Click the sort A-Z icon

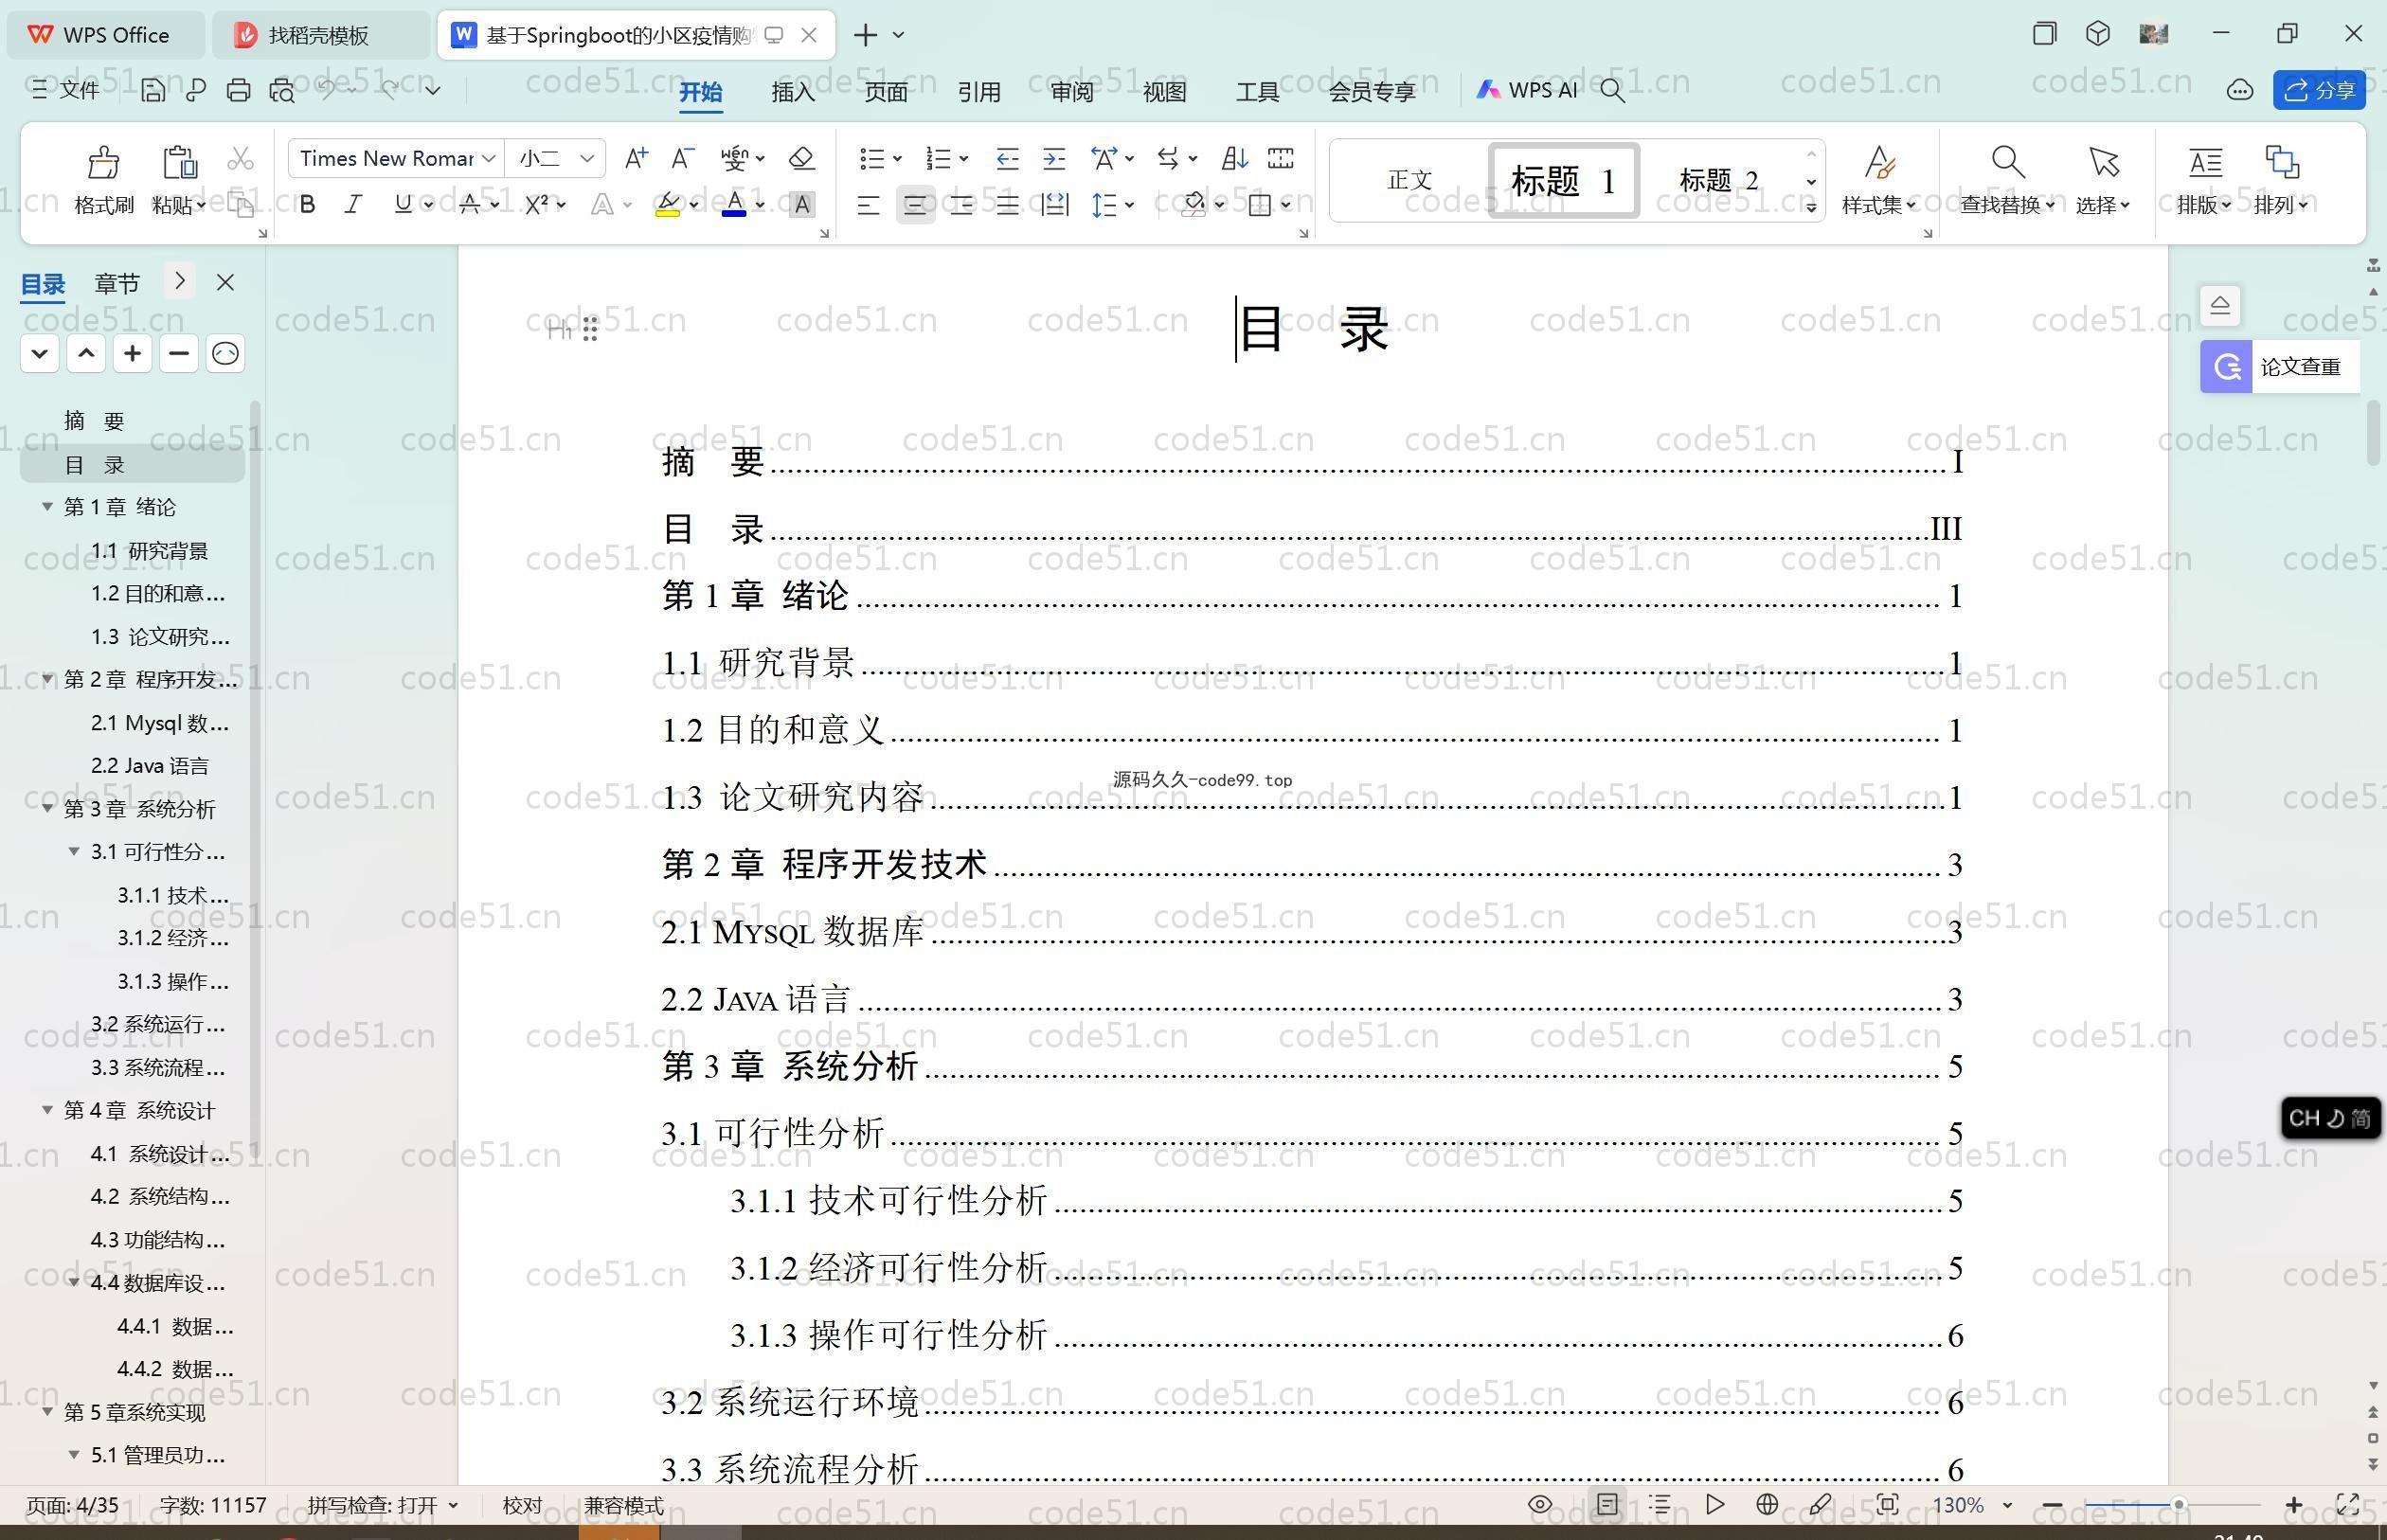1234,158
